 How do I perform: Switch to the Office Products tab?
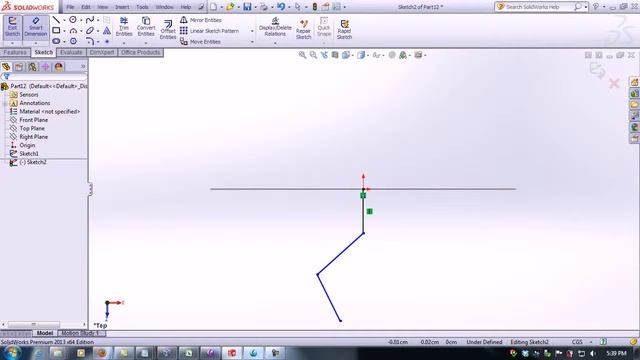click(140, 52)
